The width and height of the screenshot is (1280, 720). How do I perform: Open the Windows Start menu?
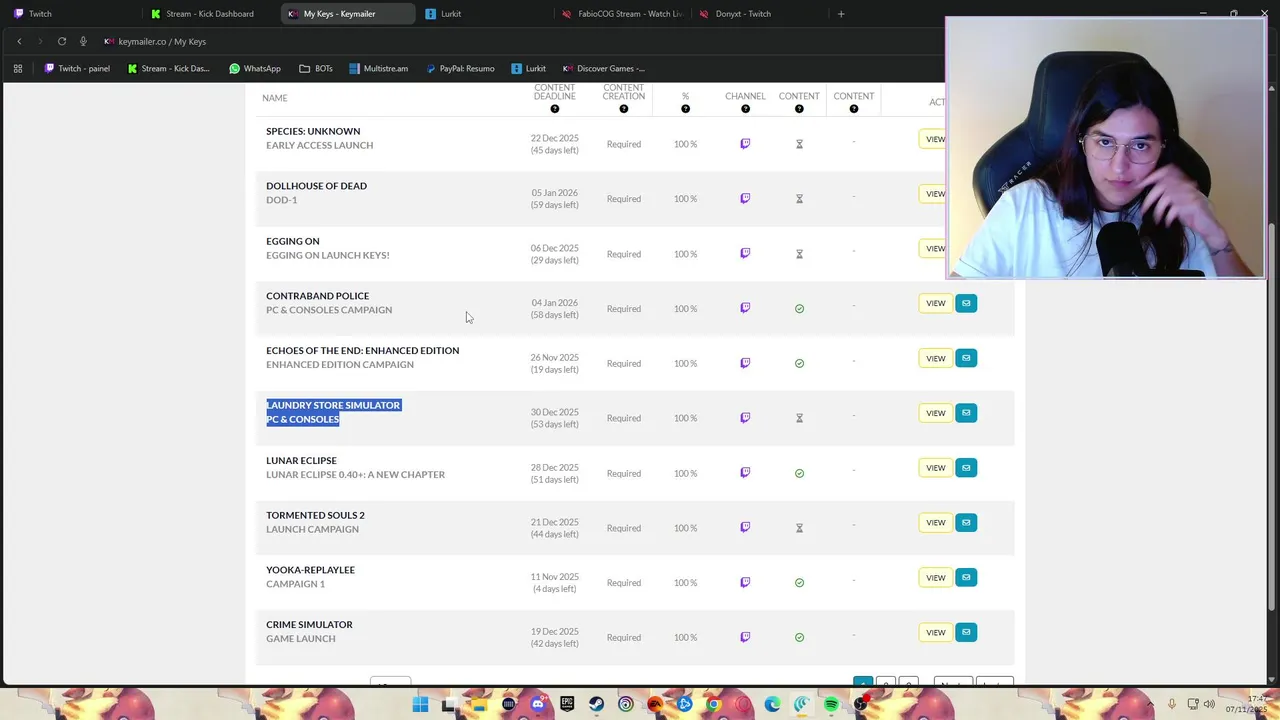tap(420, 704)
